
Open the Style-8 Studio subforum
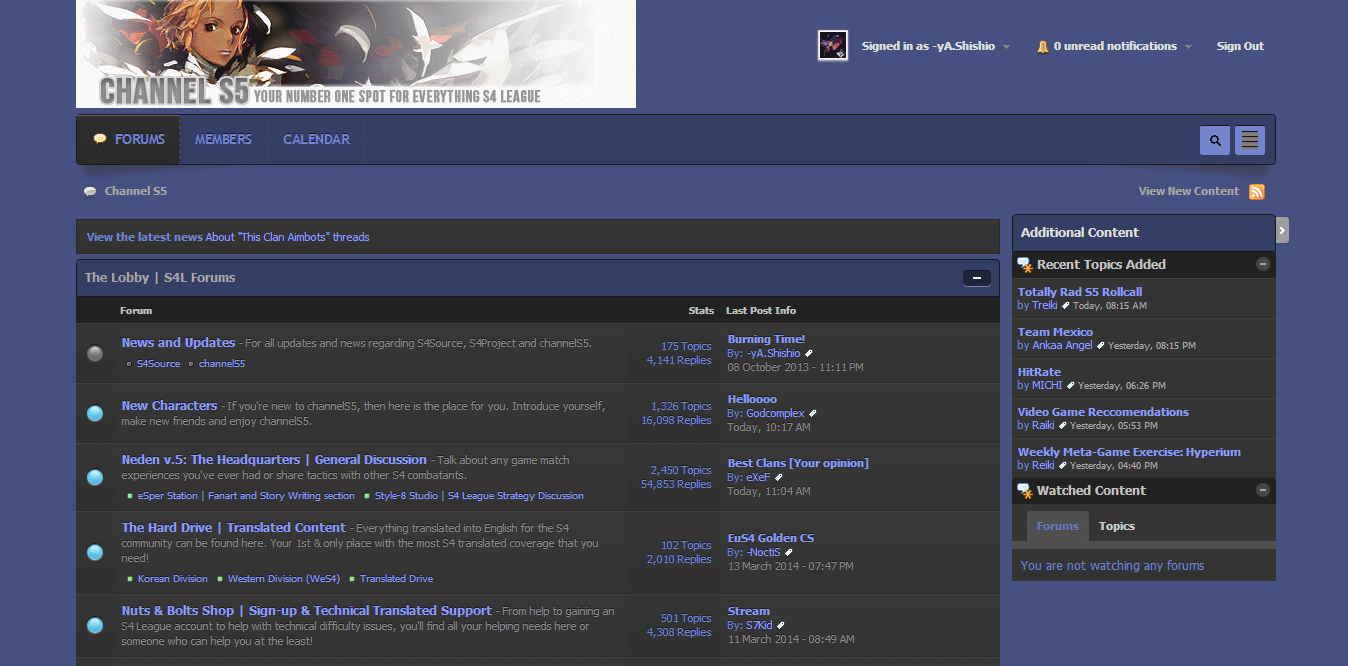click(x=479, y=496)
